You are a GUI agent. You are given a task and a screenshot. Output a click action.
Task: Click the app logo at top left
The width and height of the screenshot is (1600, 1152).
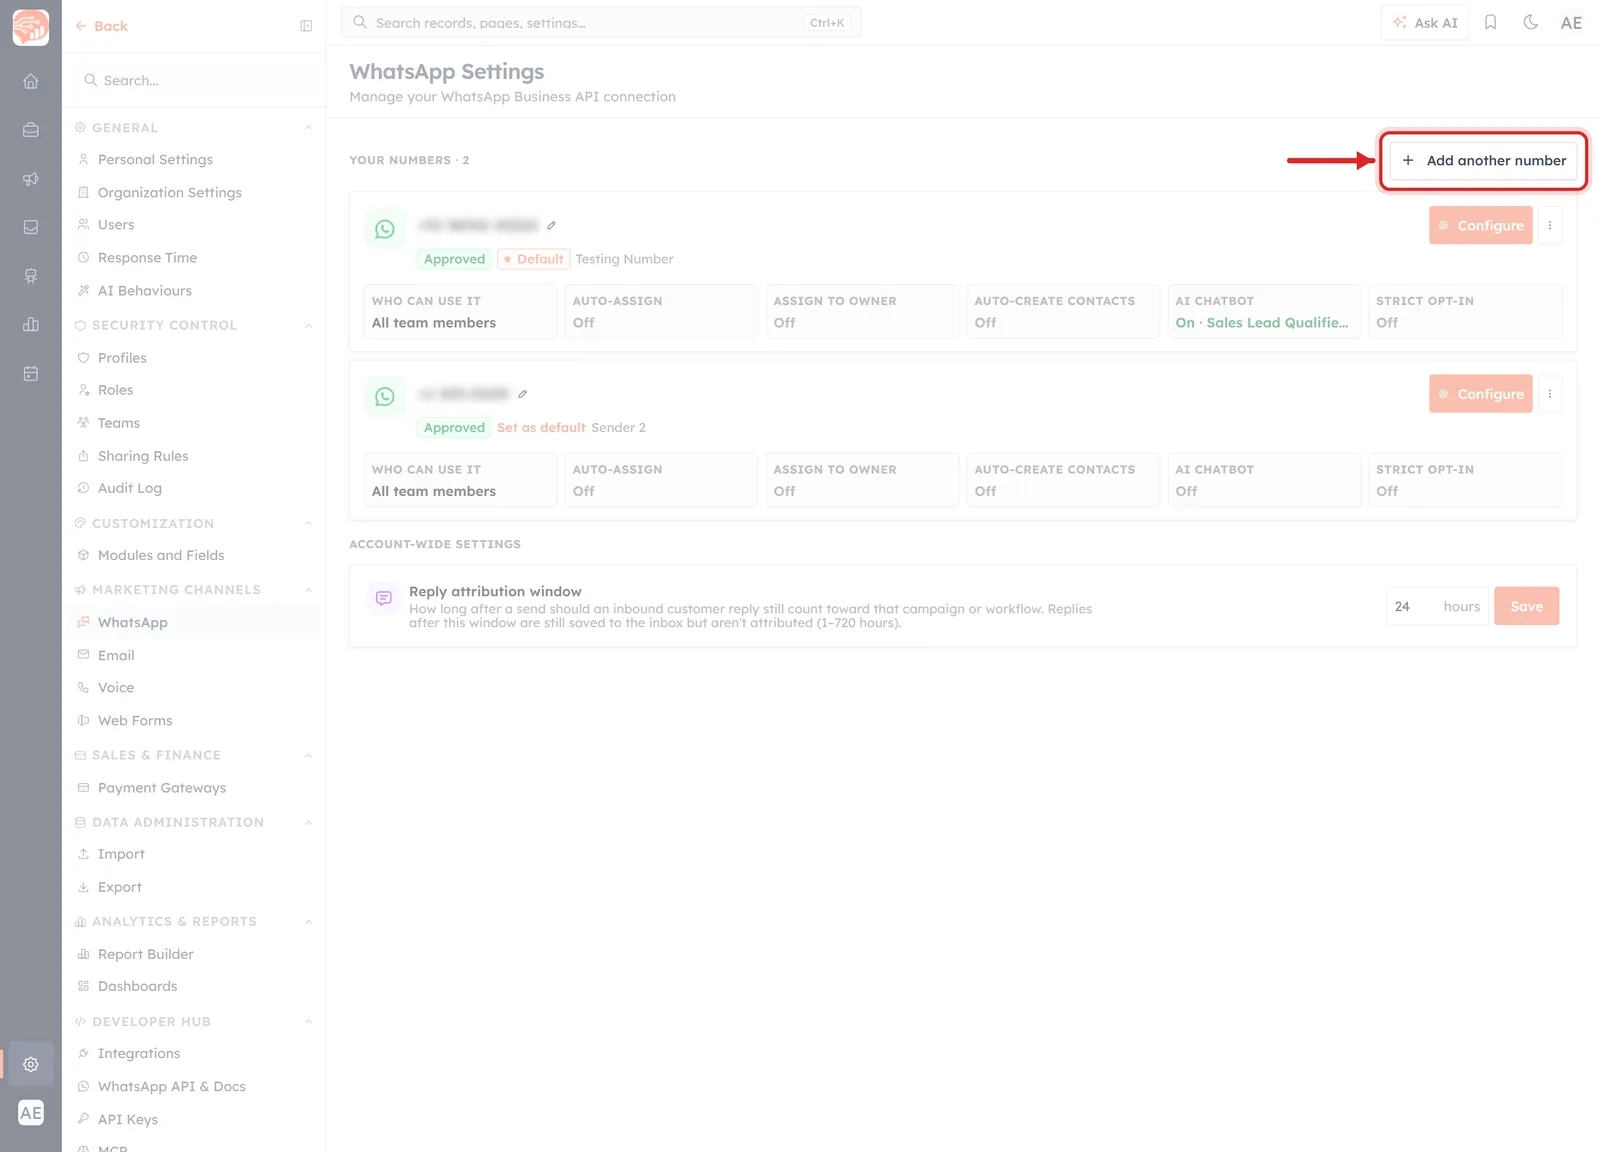click(31, 27)
